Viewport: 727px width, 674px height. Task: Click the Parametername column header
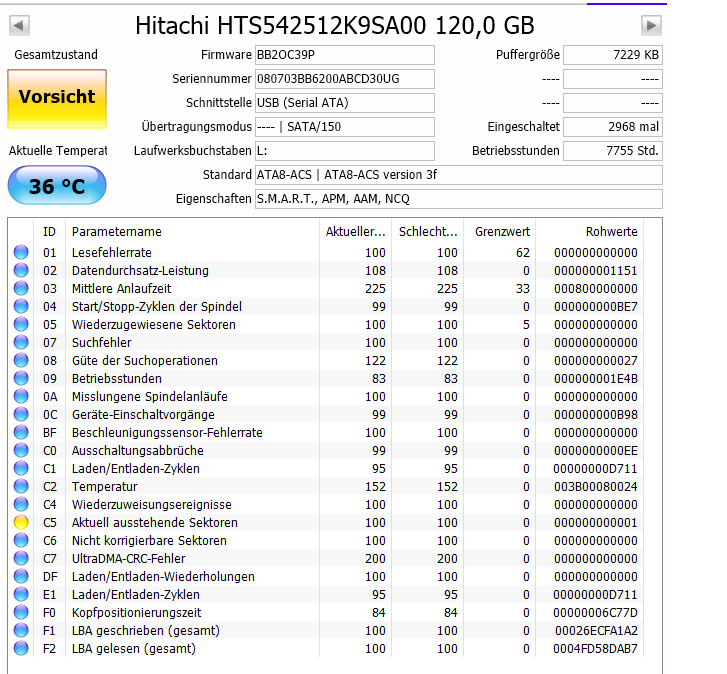click(x=192, y=231)
